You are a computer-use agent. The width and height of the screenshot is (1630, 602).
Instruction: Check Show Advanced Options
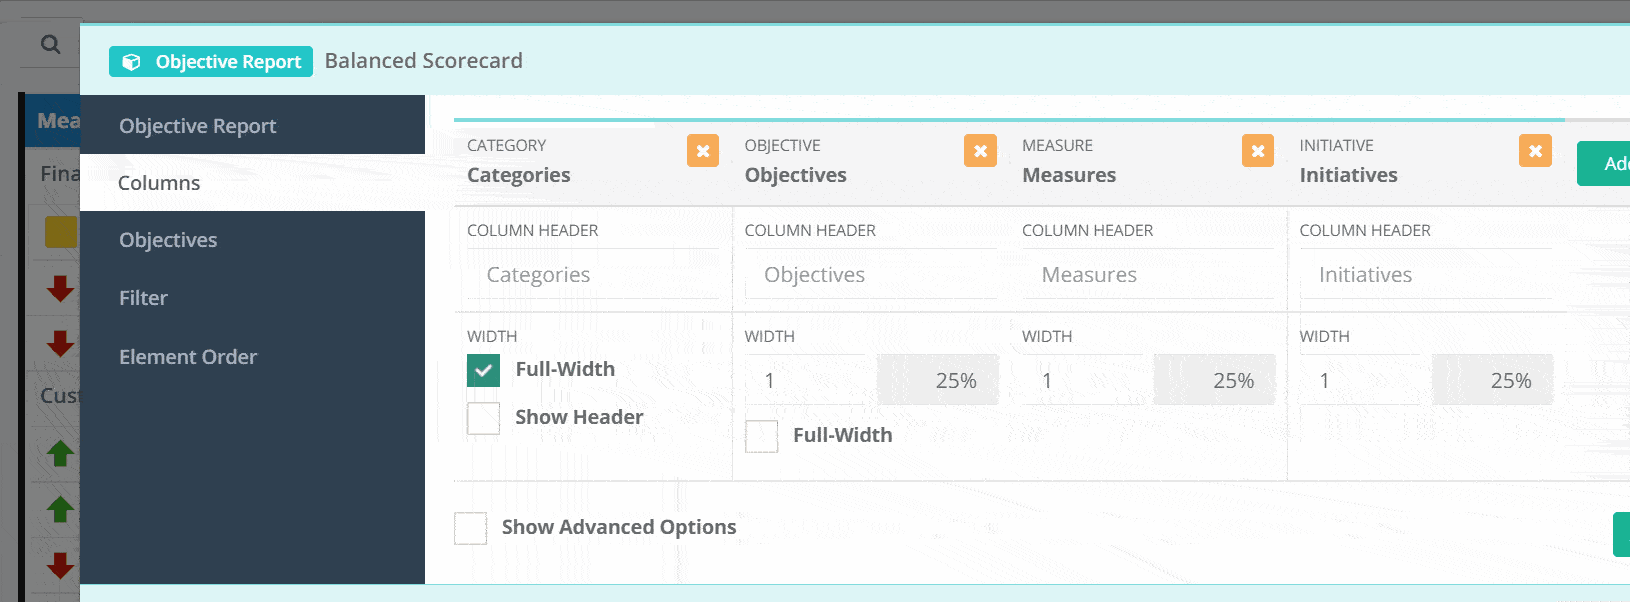tap(470, 528)
